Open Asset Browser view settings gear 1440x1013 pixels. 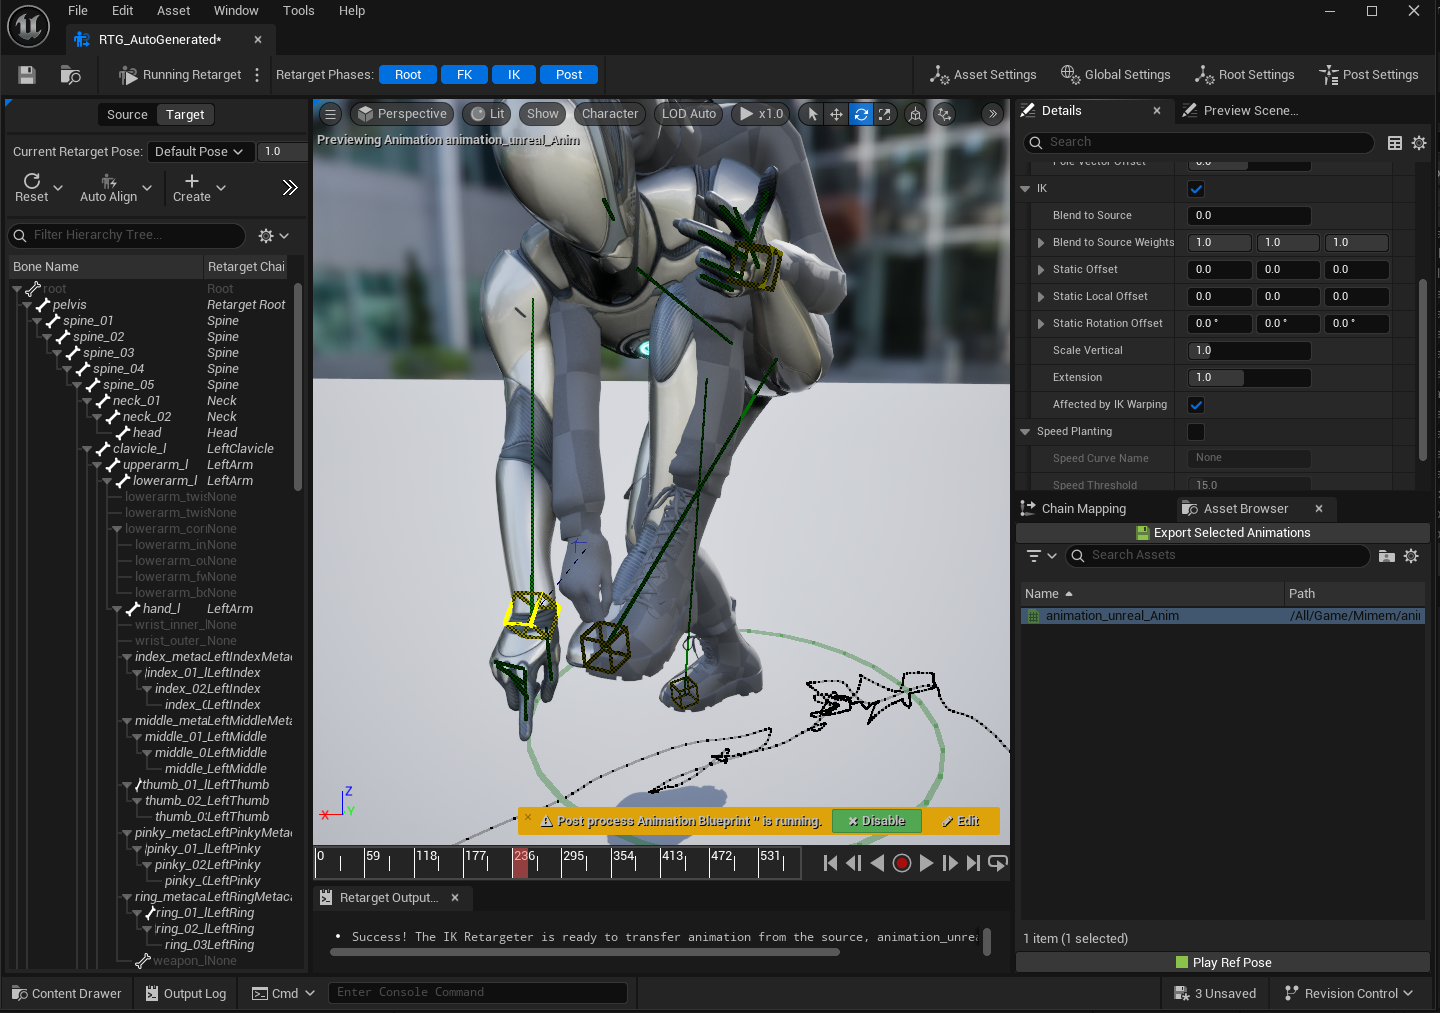click(1411, 556)
